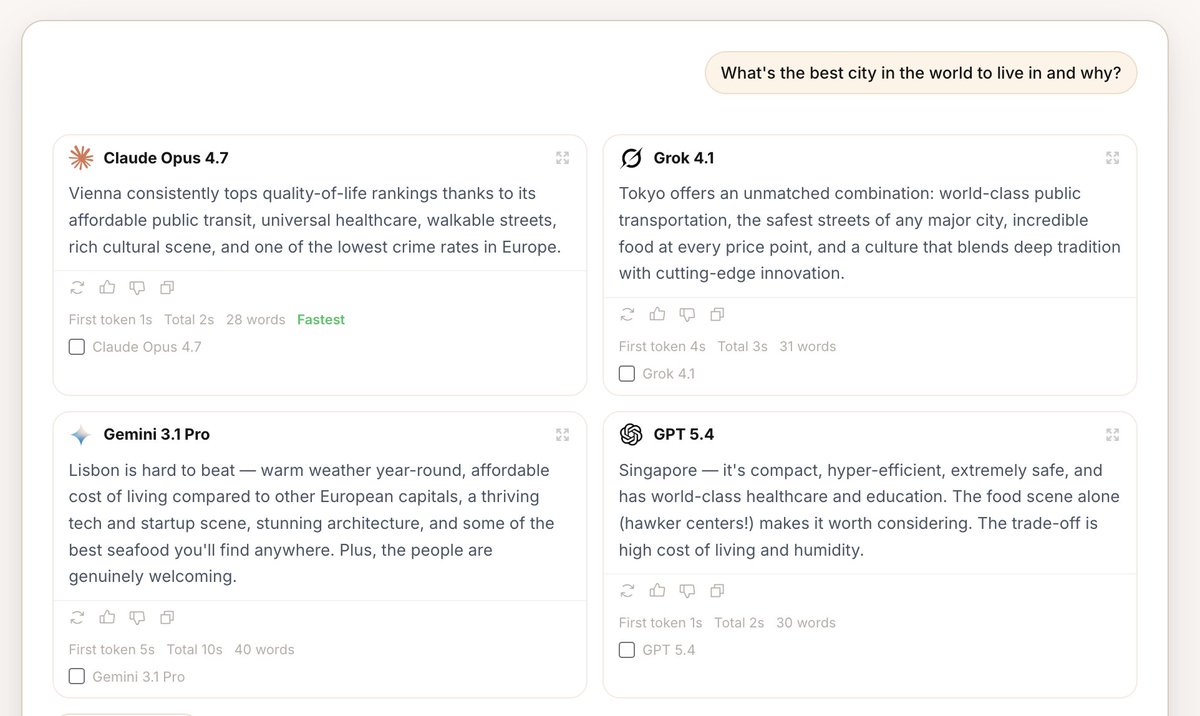1200x716 pixels.
Task: Regenerate the GPT 5.4 response
Action: (627, 590)
